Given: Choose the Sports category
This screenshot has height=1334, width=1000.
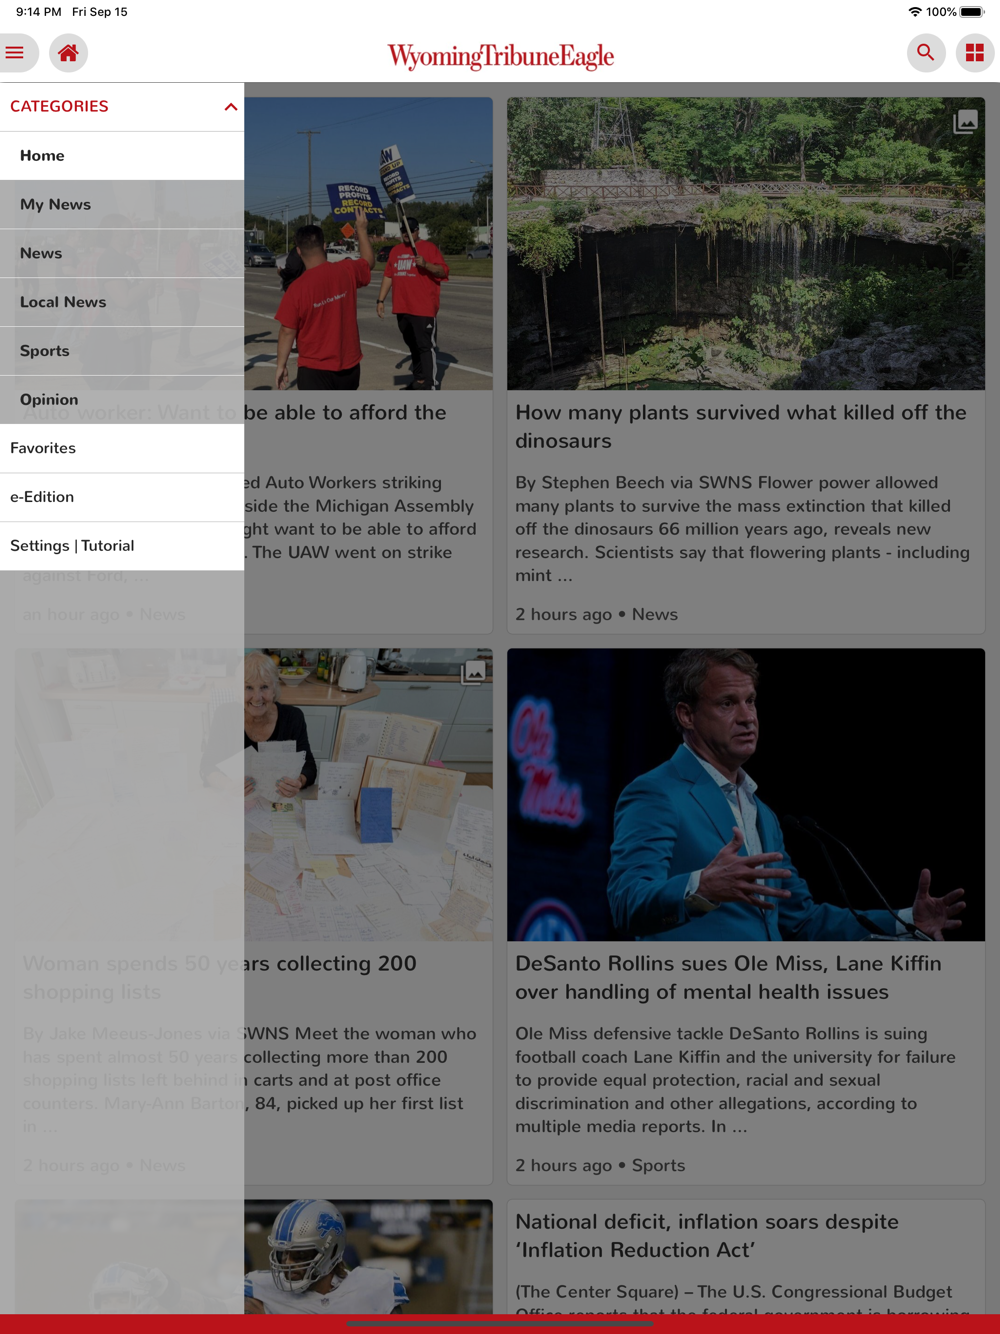Looking at the screenshot, I should 122,351.
